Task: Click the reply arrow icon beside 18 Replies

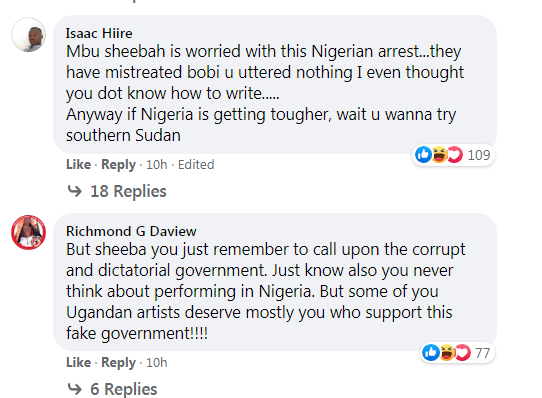Action: pos(74,191)
